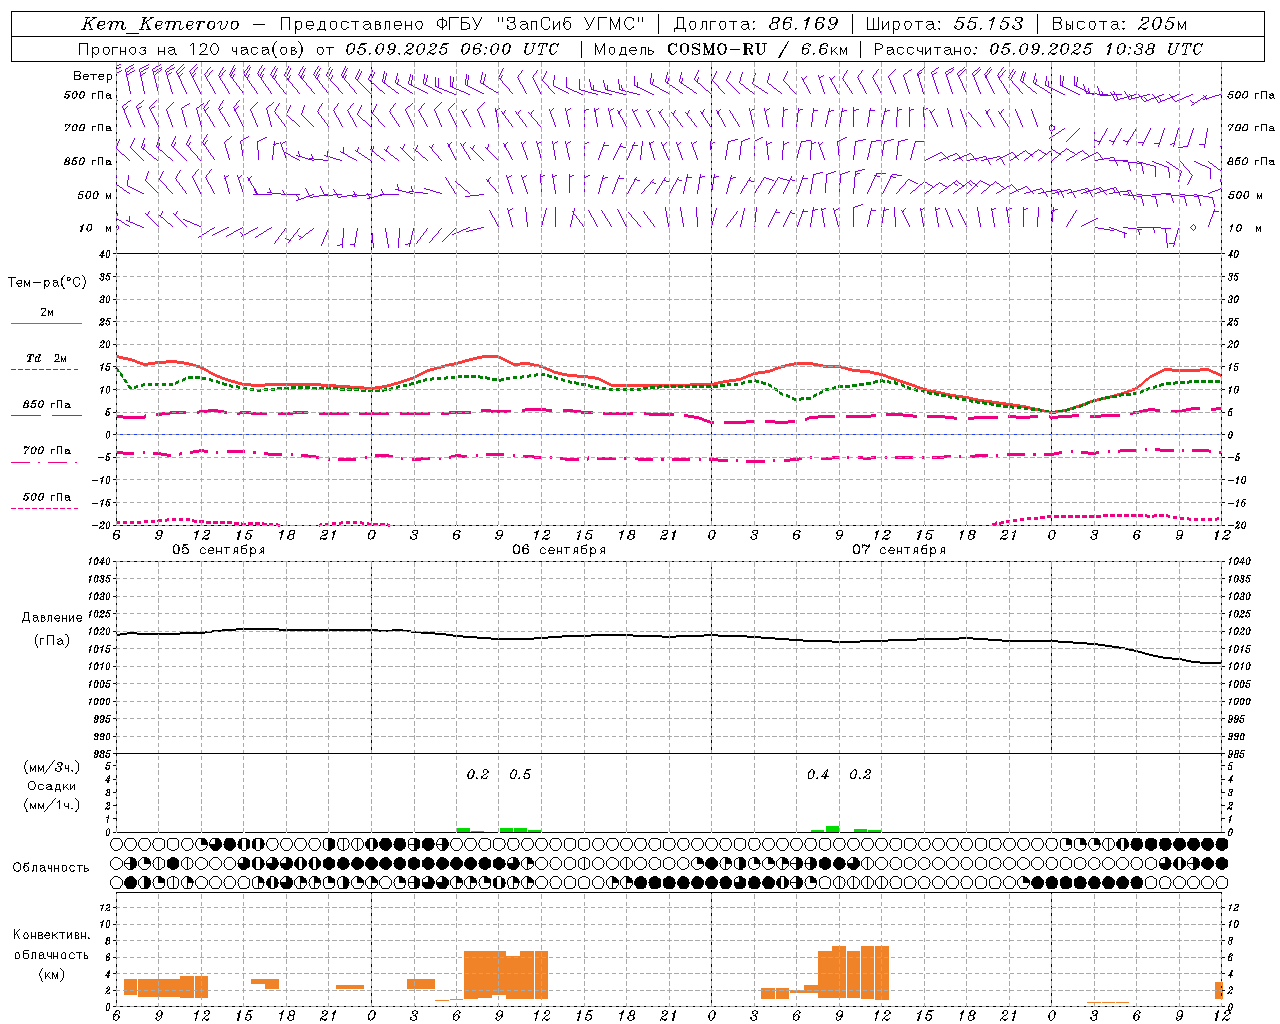The image size is (1280, 1024).
Task: Select the forecast start time 05.09.2025 06:00 UTC
Action: pos(452,49)
